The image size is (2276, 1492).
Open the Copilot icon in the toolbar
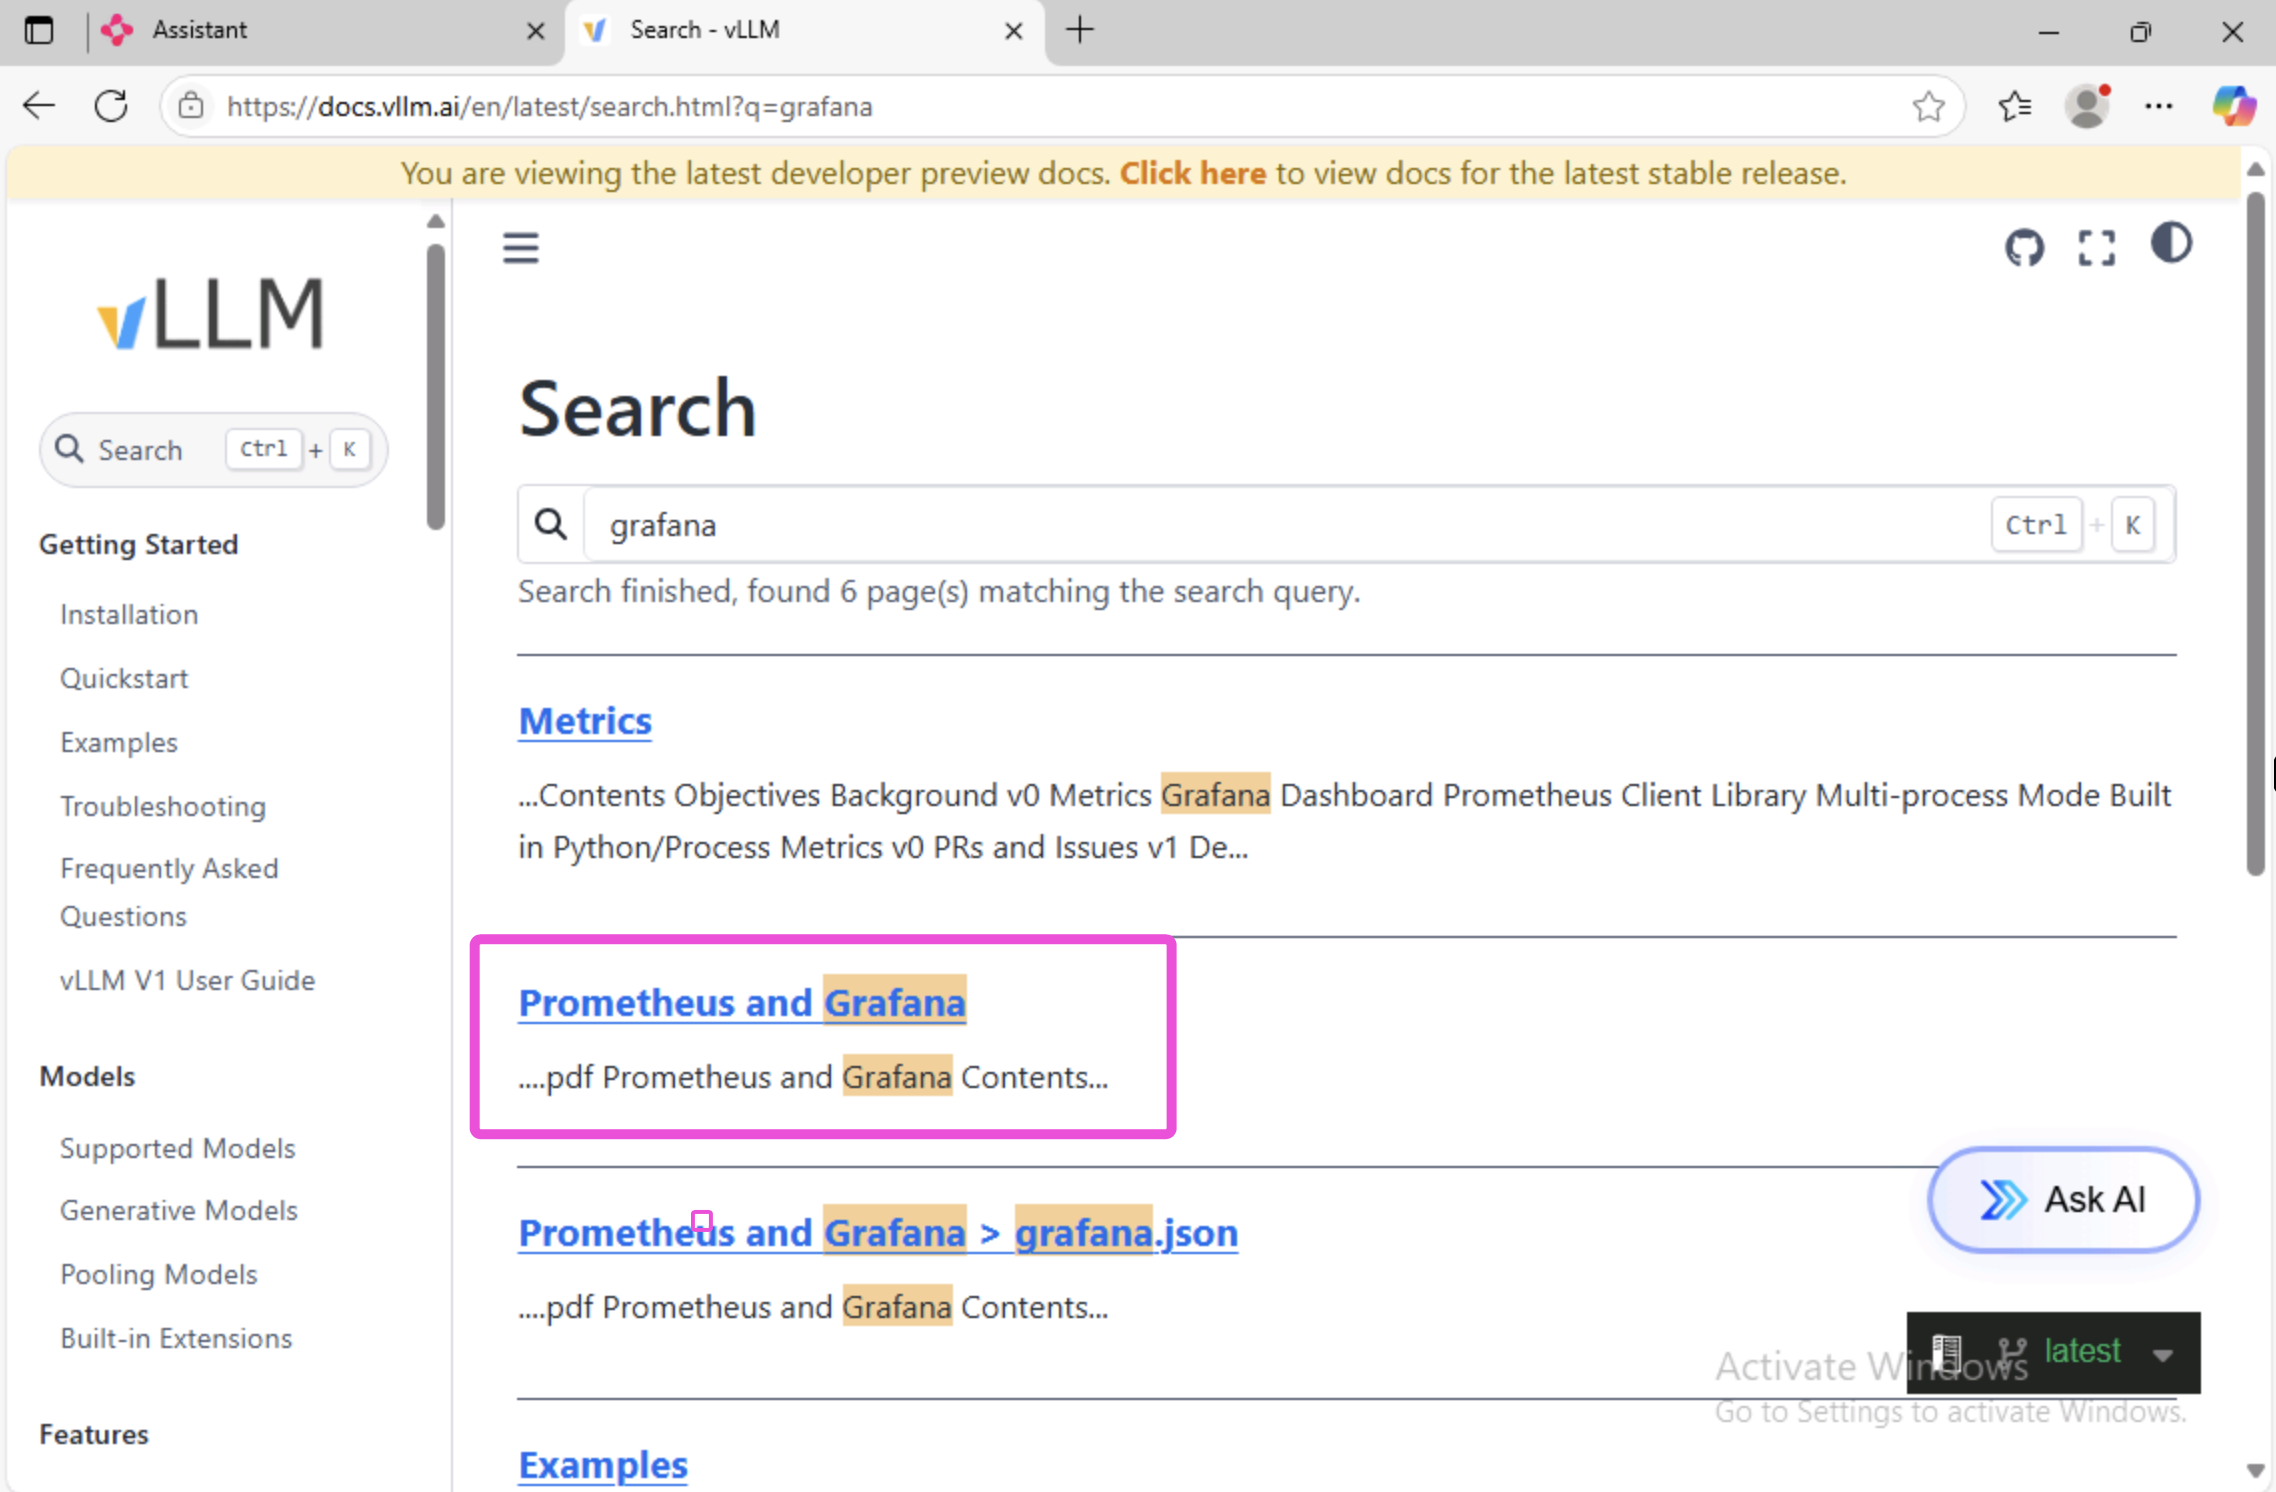(x=2232, y=106)
